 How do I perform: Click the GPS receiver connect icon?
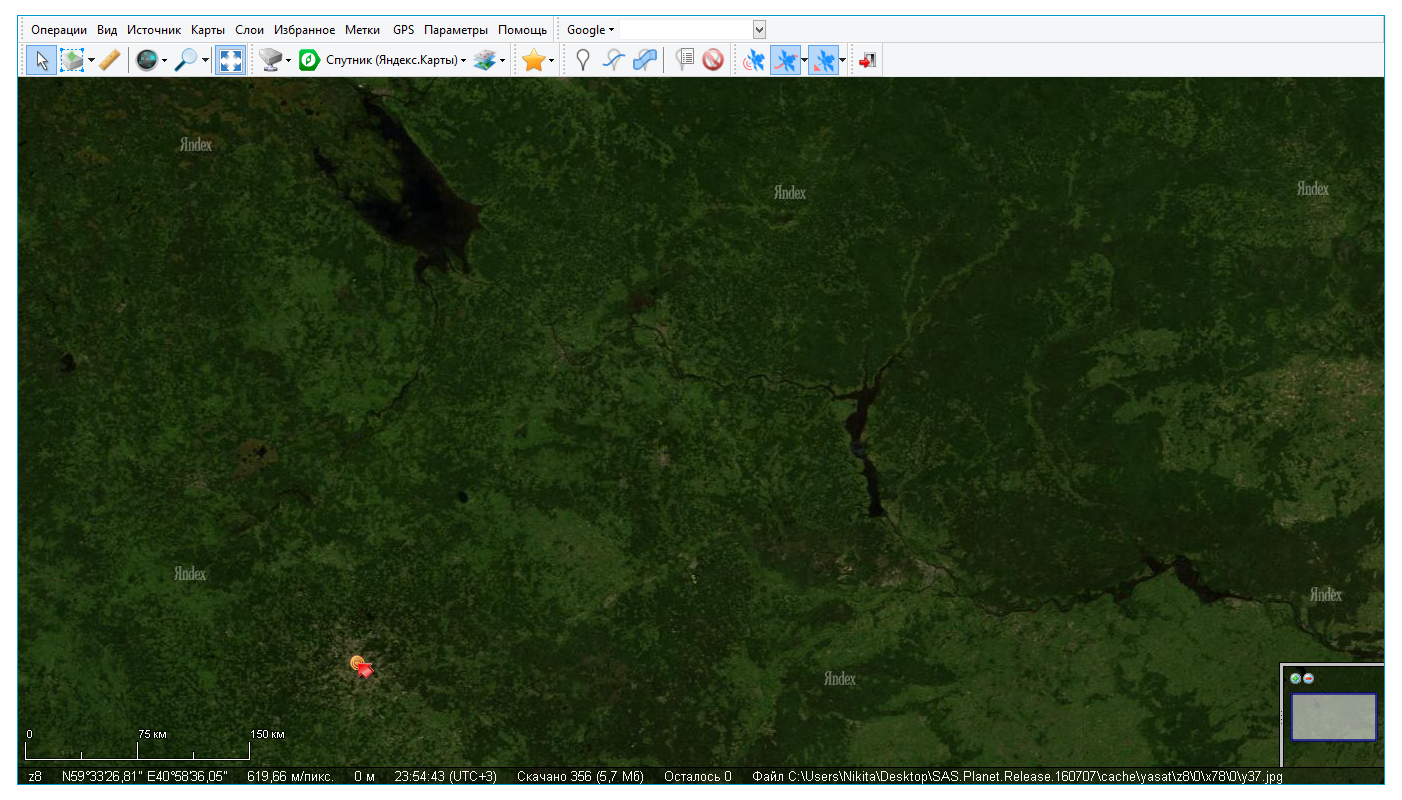pyautogui.click(x=753, y=61)
